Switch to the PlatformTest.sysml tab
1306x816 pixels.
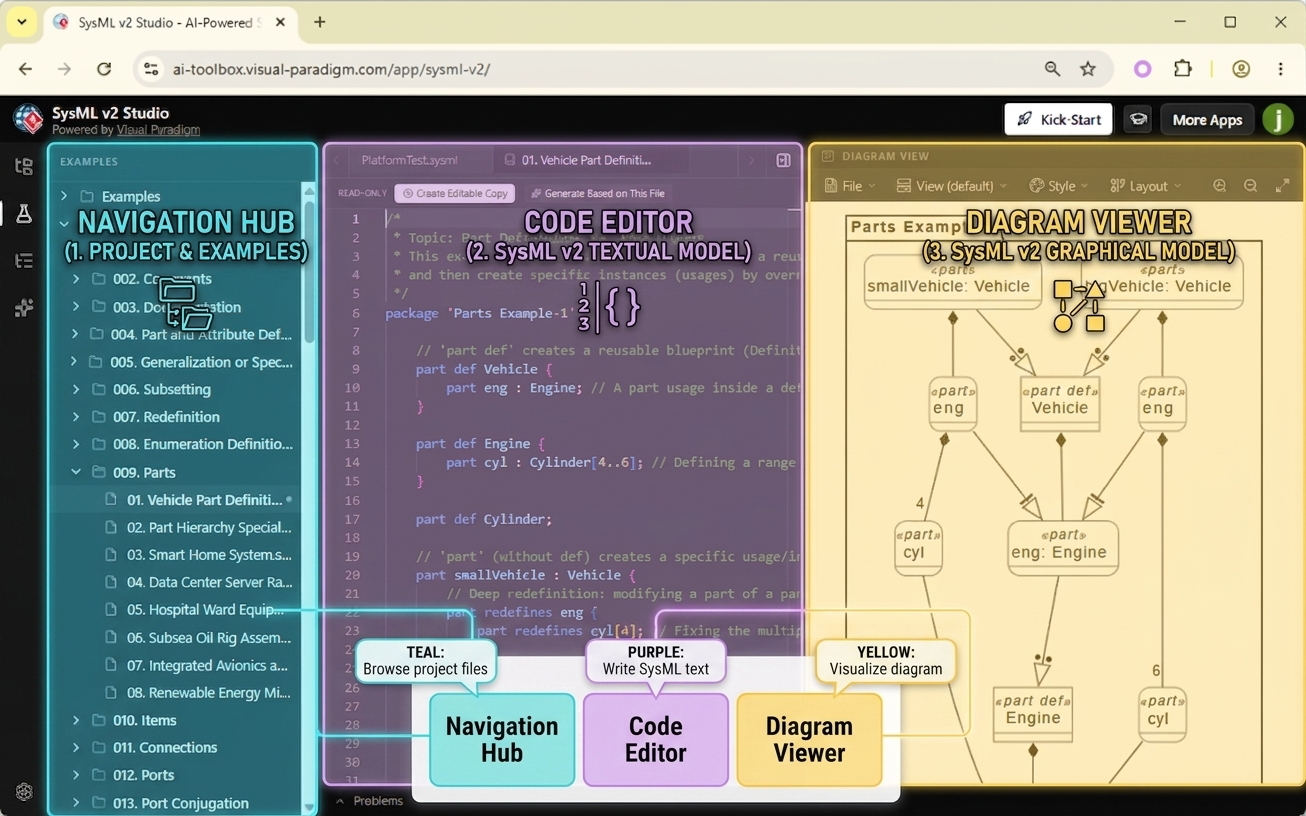[x=410, y=160]
